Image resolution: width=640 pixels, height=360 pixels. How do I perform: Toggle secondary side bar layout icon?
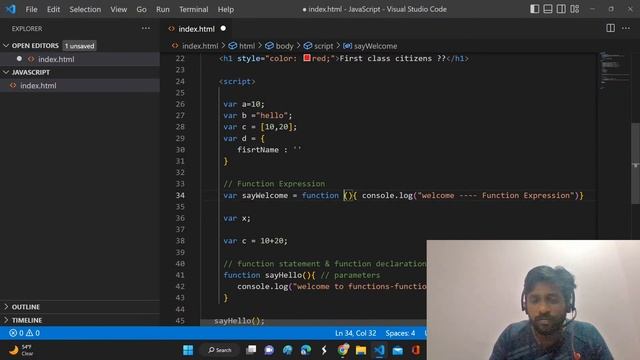click(x=561, y=9)
